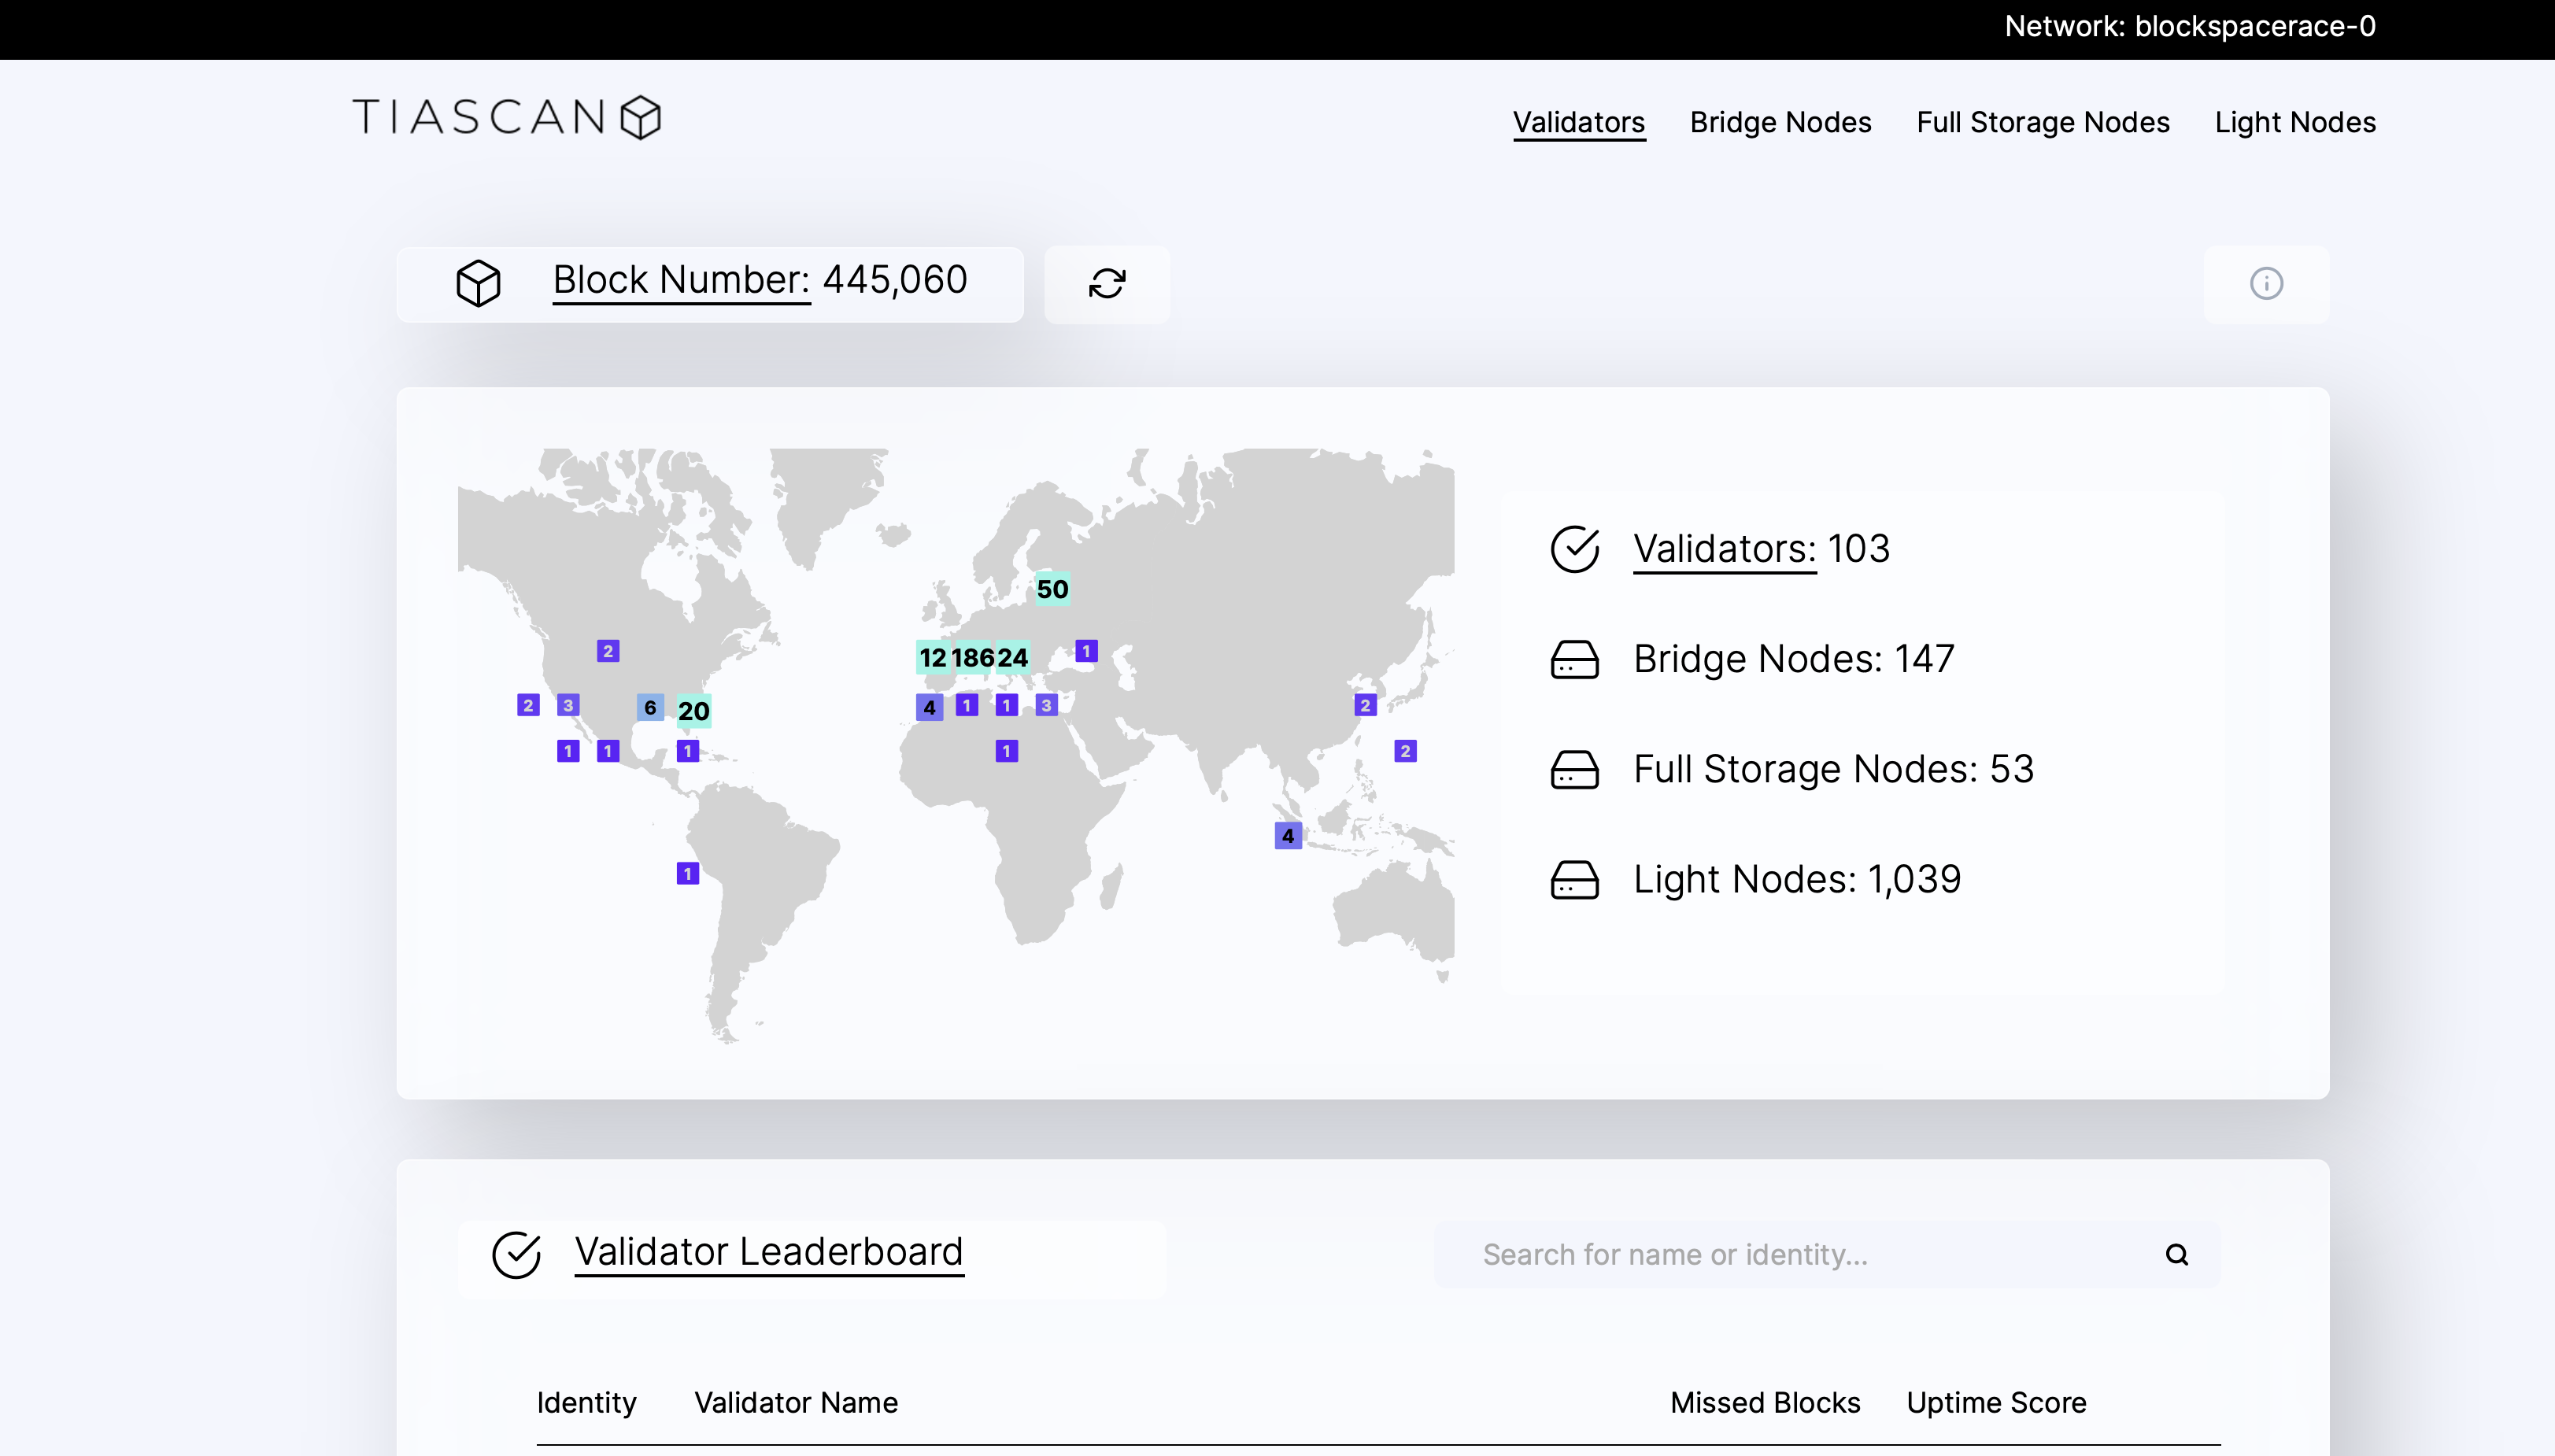The image size is (2555, 1456).
Task: Click the Validators: 103 stat link
Action: (x=1724, y=549)
